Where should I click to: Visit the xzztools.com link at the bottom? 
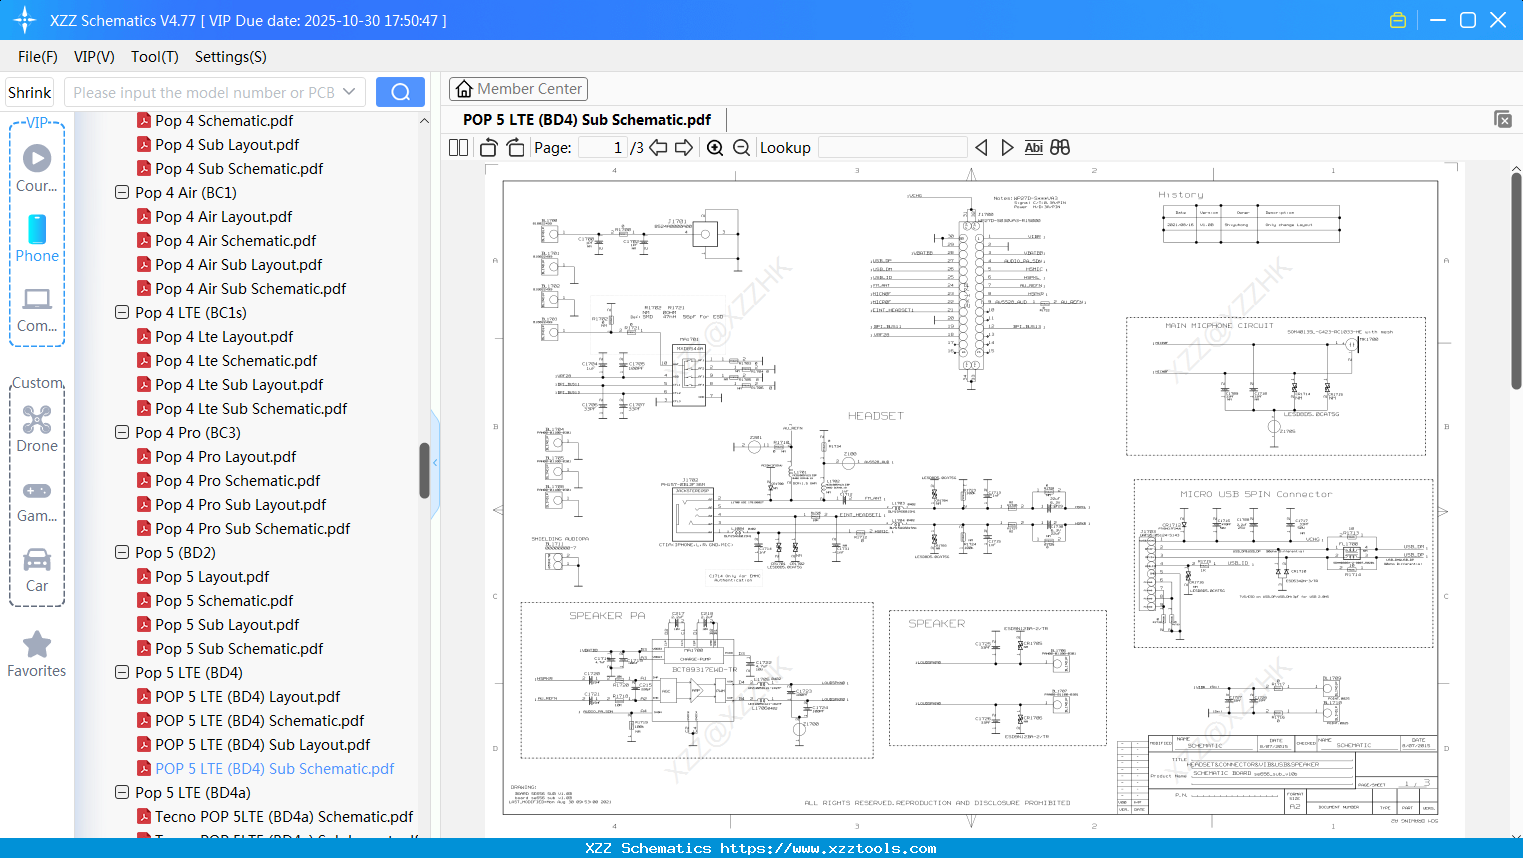pos(761,847)
